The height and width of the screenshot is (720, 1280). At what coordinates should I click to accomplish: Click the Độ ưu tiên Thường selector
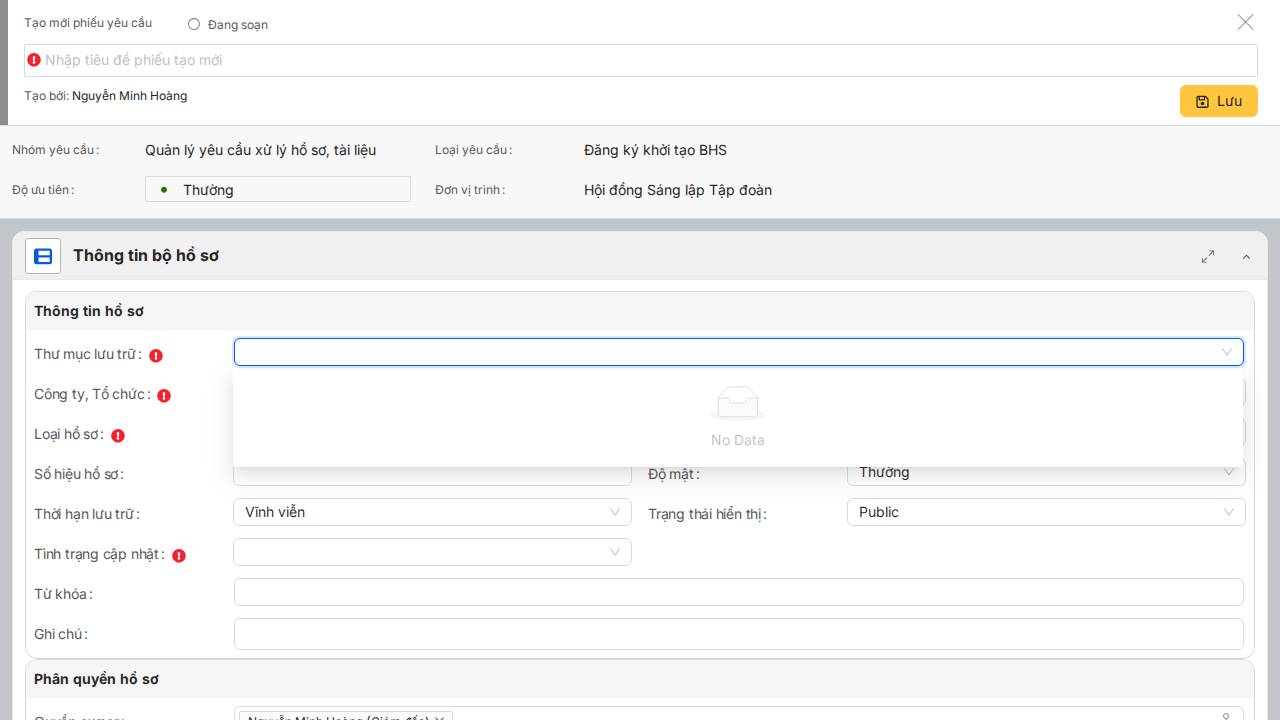click(277, 189)
